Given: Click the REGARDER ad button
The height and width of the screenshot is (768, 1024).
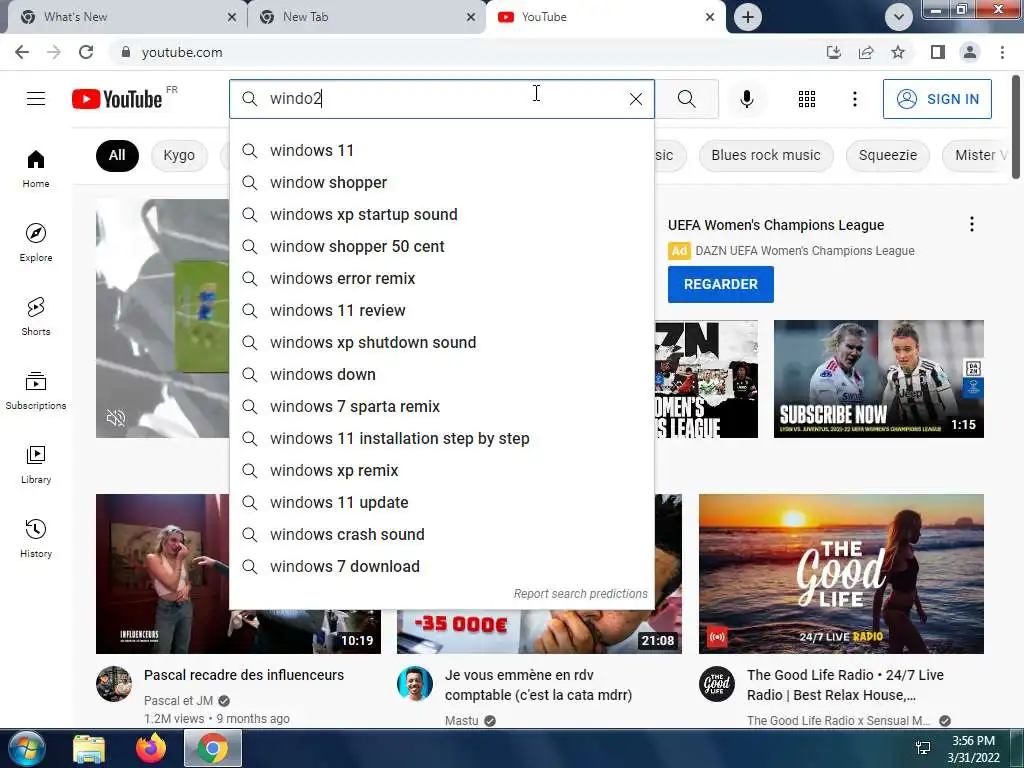Looking at the screenshot, I should (720, 284).
